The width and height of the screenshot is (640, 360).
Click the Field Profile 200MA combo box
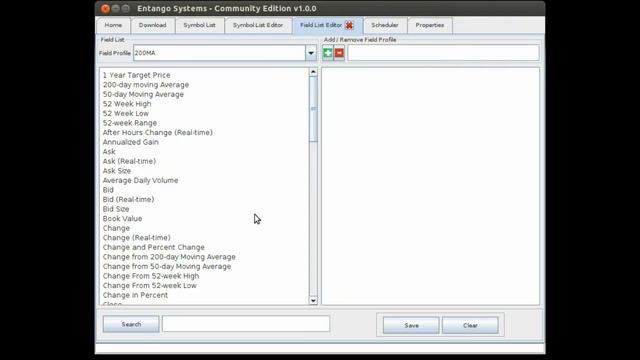225,53
